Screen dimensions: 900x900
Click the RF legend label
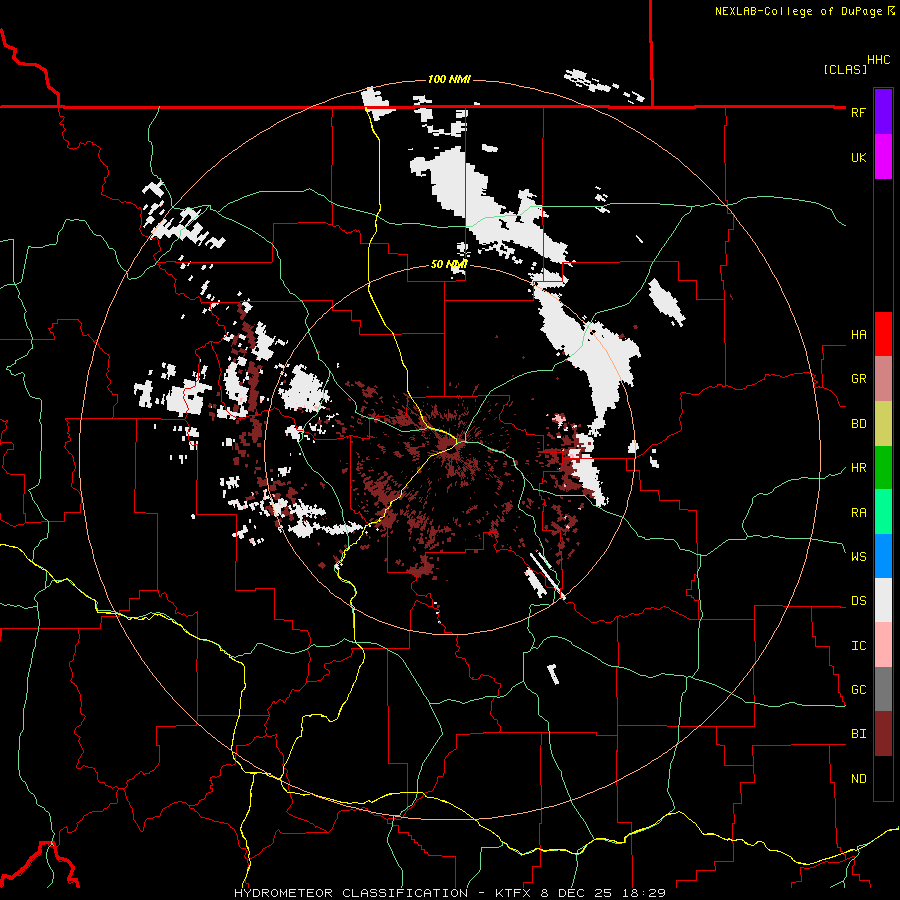point(858,112)
